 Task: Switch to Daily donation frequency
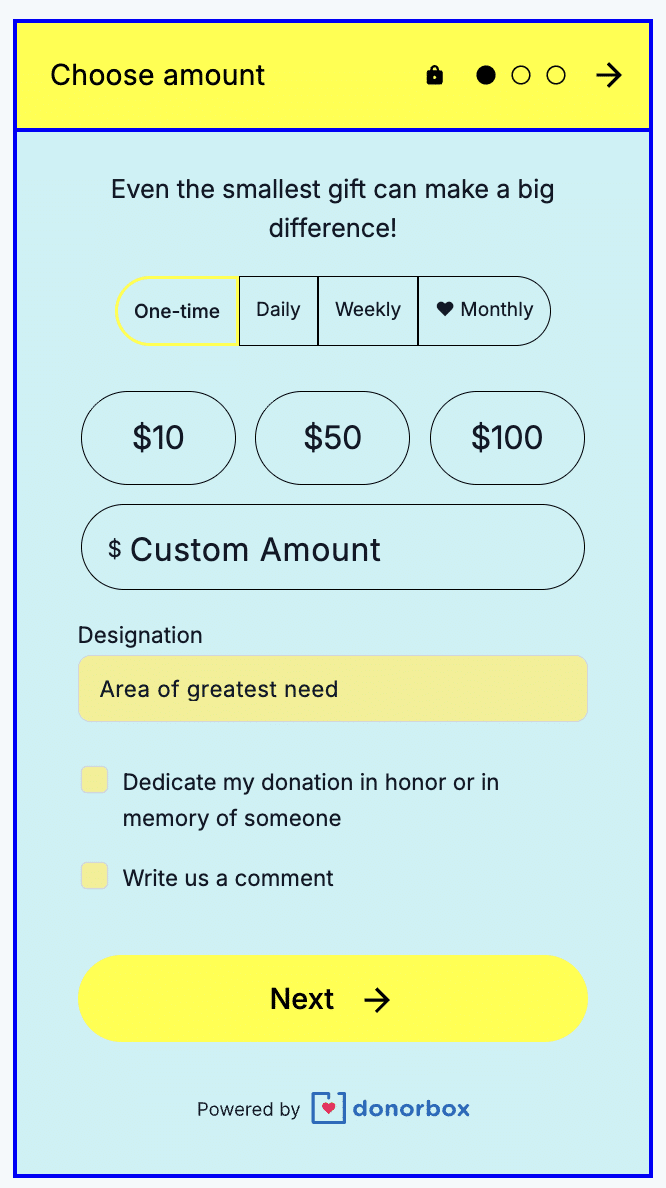point(278,310)
